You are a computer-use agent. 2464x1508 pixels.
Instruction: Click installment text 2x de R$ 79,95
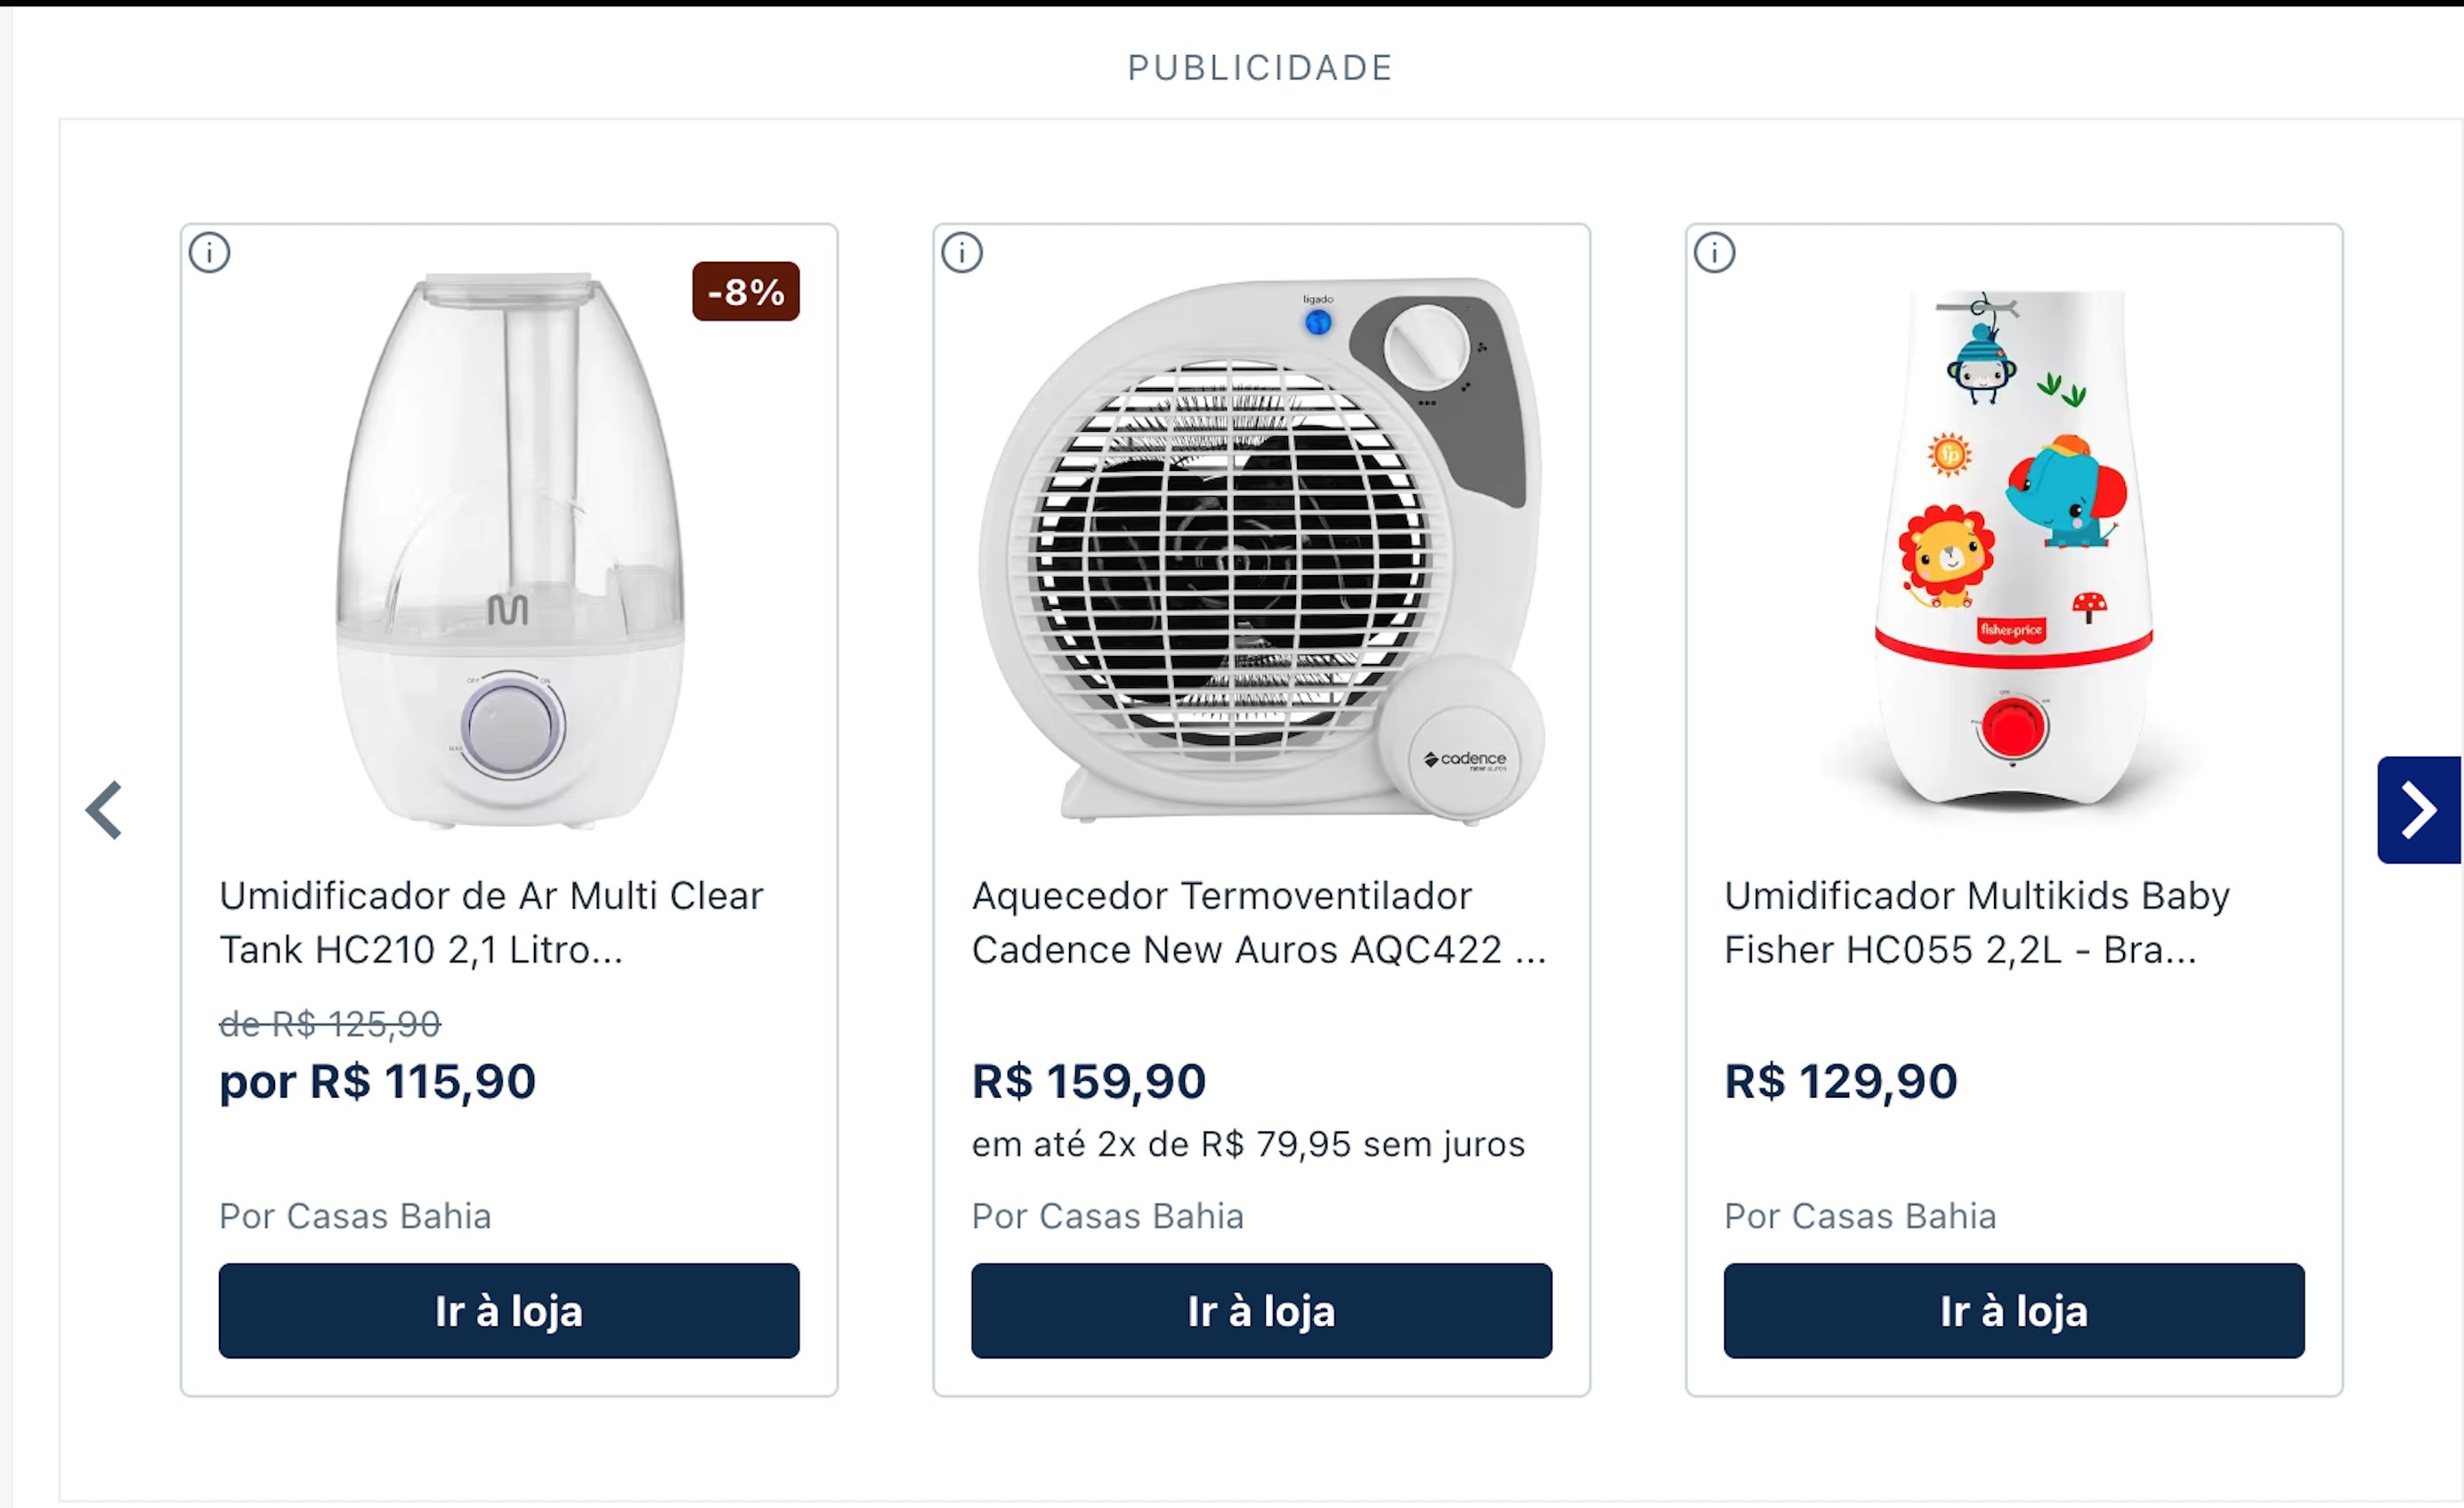(x=1248, y=1144)
